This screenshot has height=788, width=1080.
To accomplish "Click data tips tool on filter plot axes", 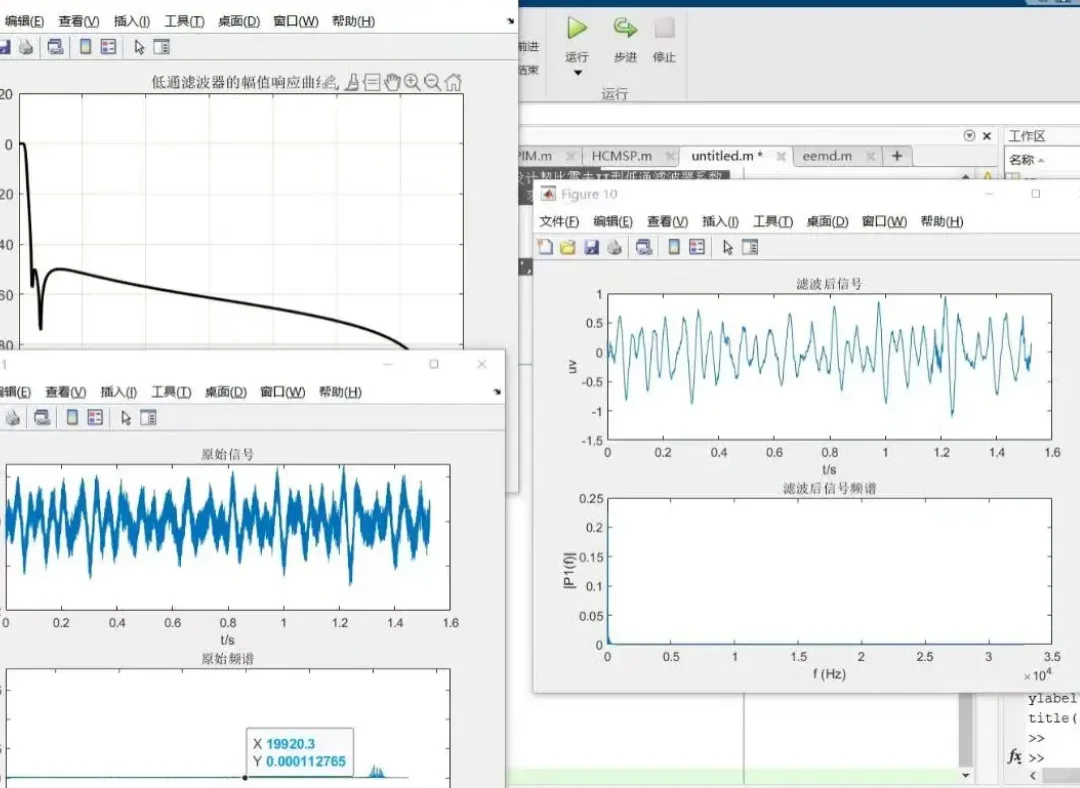I will coord(372,83).
